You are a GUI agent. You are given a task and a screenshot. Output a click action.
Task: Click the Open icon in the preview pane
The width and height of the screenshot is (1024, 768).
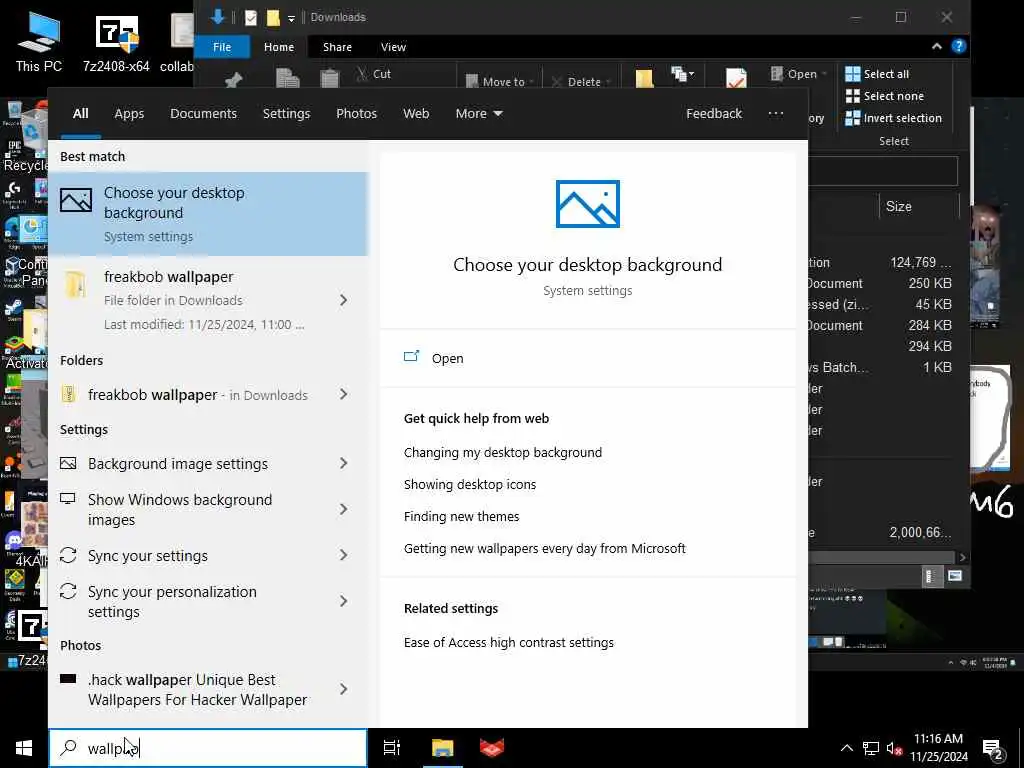[411, 357]
